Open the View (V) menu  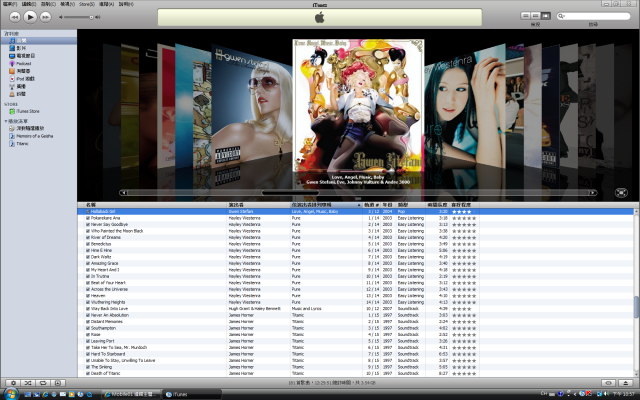coord(67,4)
